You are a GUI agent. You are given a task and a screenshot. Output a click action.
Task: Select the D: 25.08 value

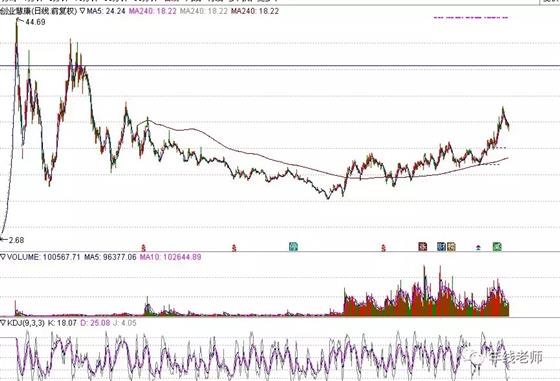point(95,323)
